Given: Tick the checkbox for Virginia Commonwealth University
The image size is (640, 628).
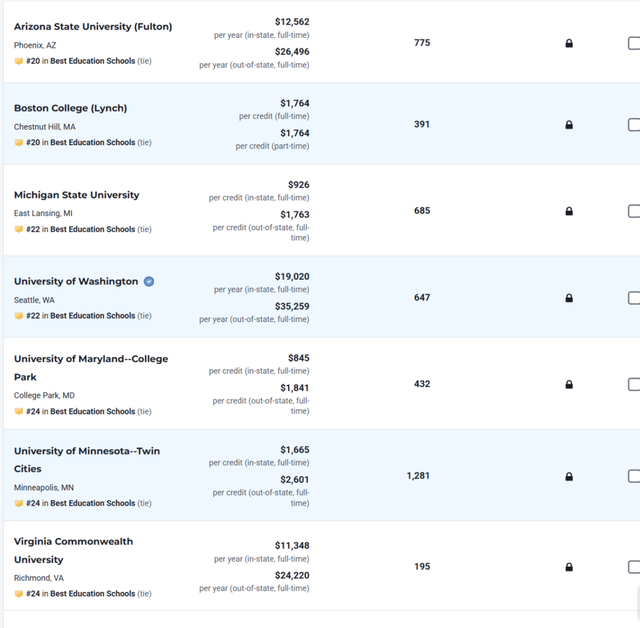Looking at the screenshot, I should [x=634, y=567].
